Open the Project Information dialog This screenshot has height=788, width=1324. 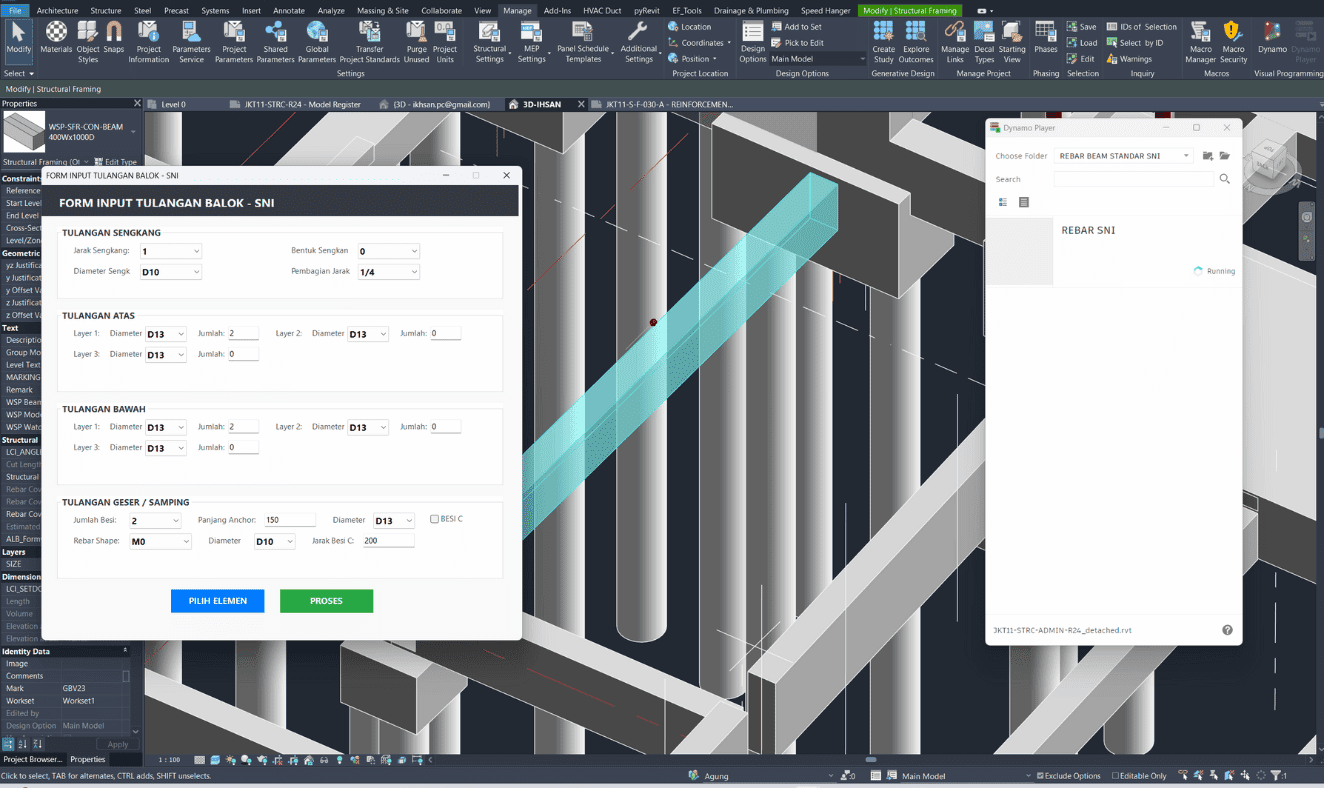(x=149, y=38)
